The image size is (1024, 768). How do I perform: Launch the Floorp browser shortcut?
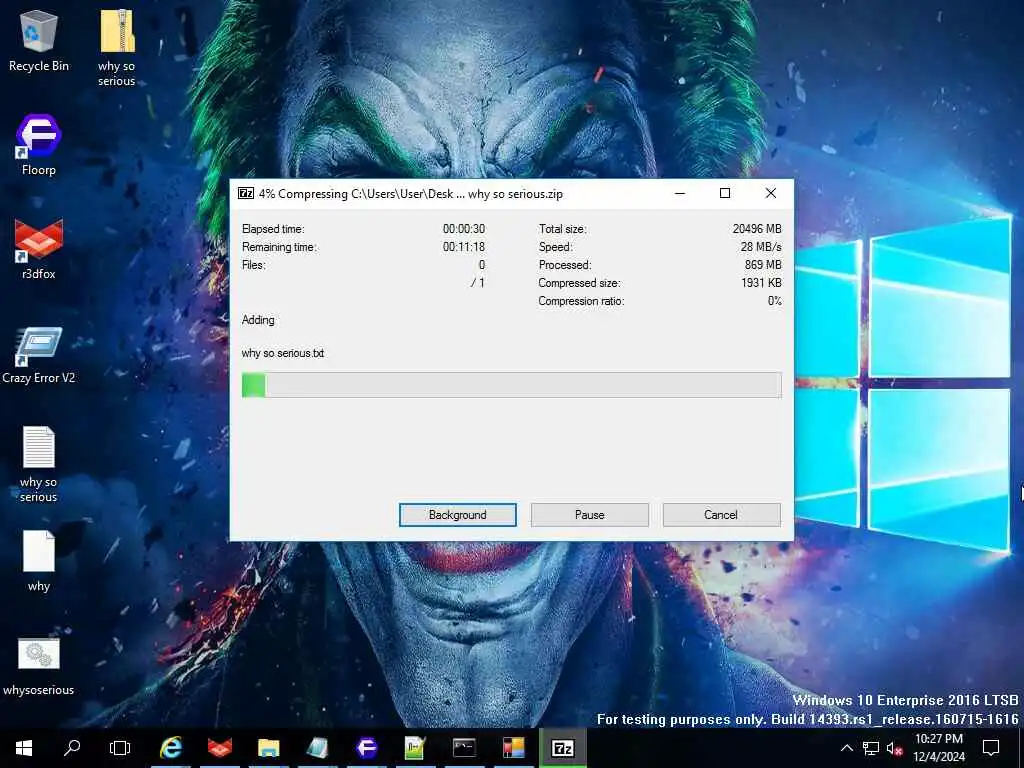39,145
